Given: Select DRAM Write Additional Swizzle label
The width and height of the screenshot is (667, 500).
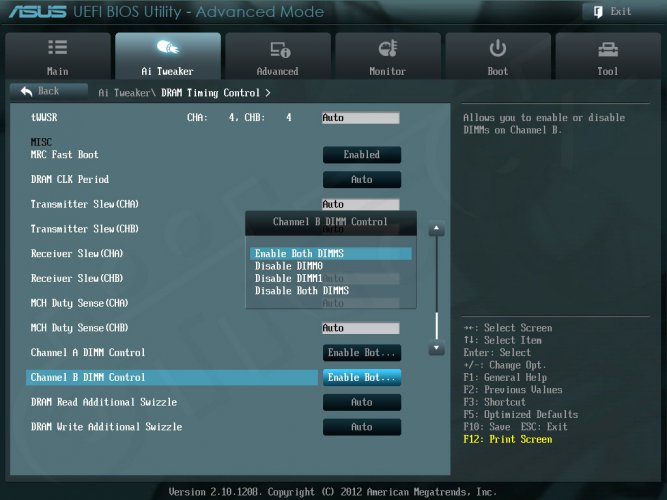Looking at the screenshot, I should 106,427.
